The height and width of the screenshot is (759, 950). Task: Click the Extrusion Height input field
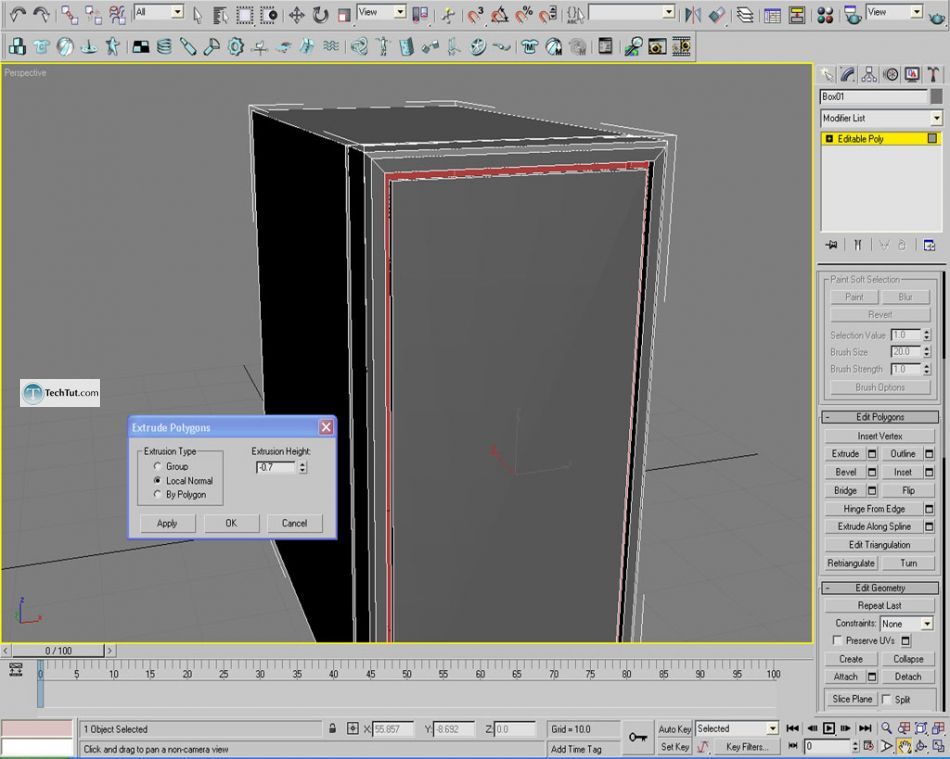[x=276, y=467]
